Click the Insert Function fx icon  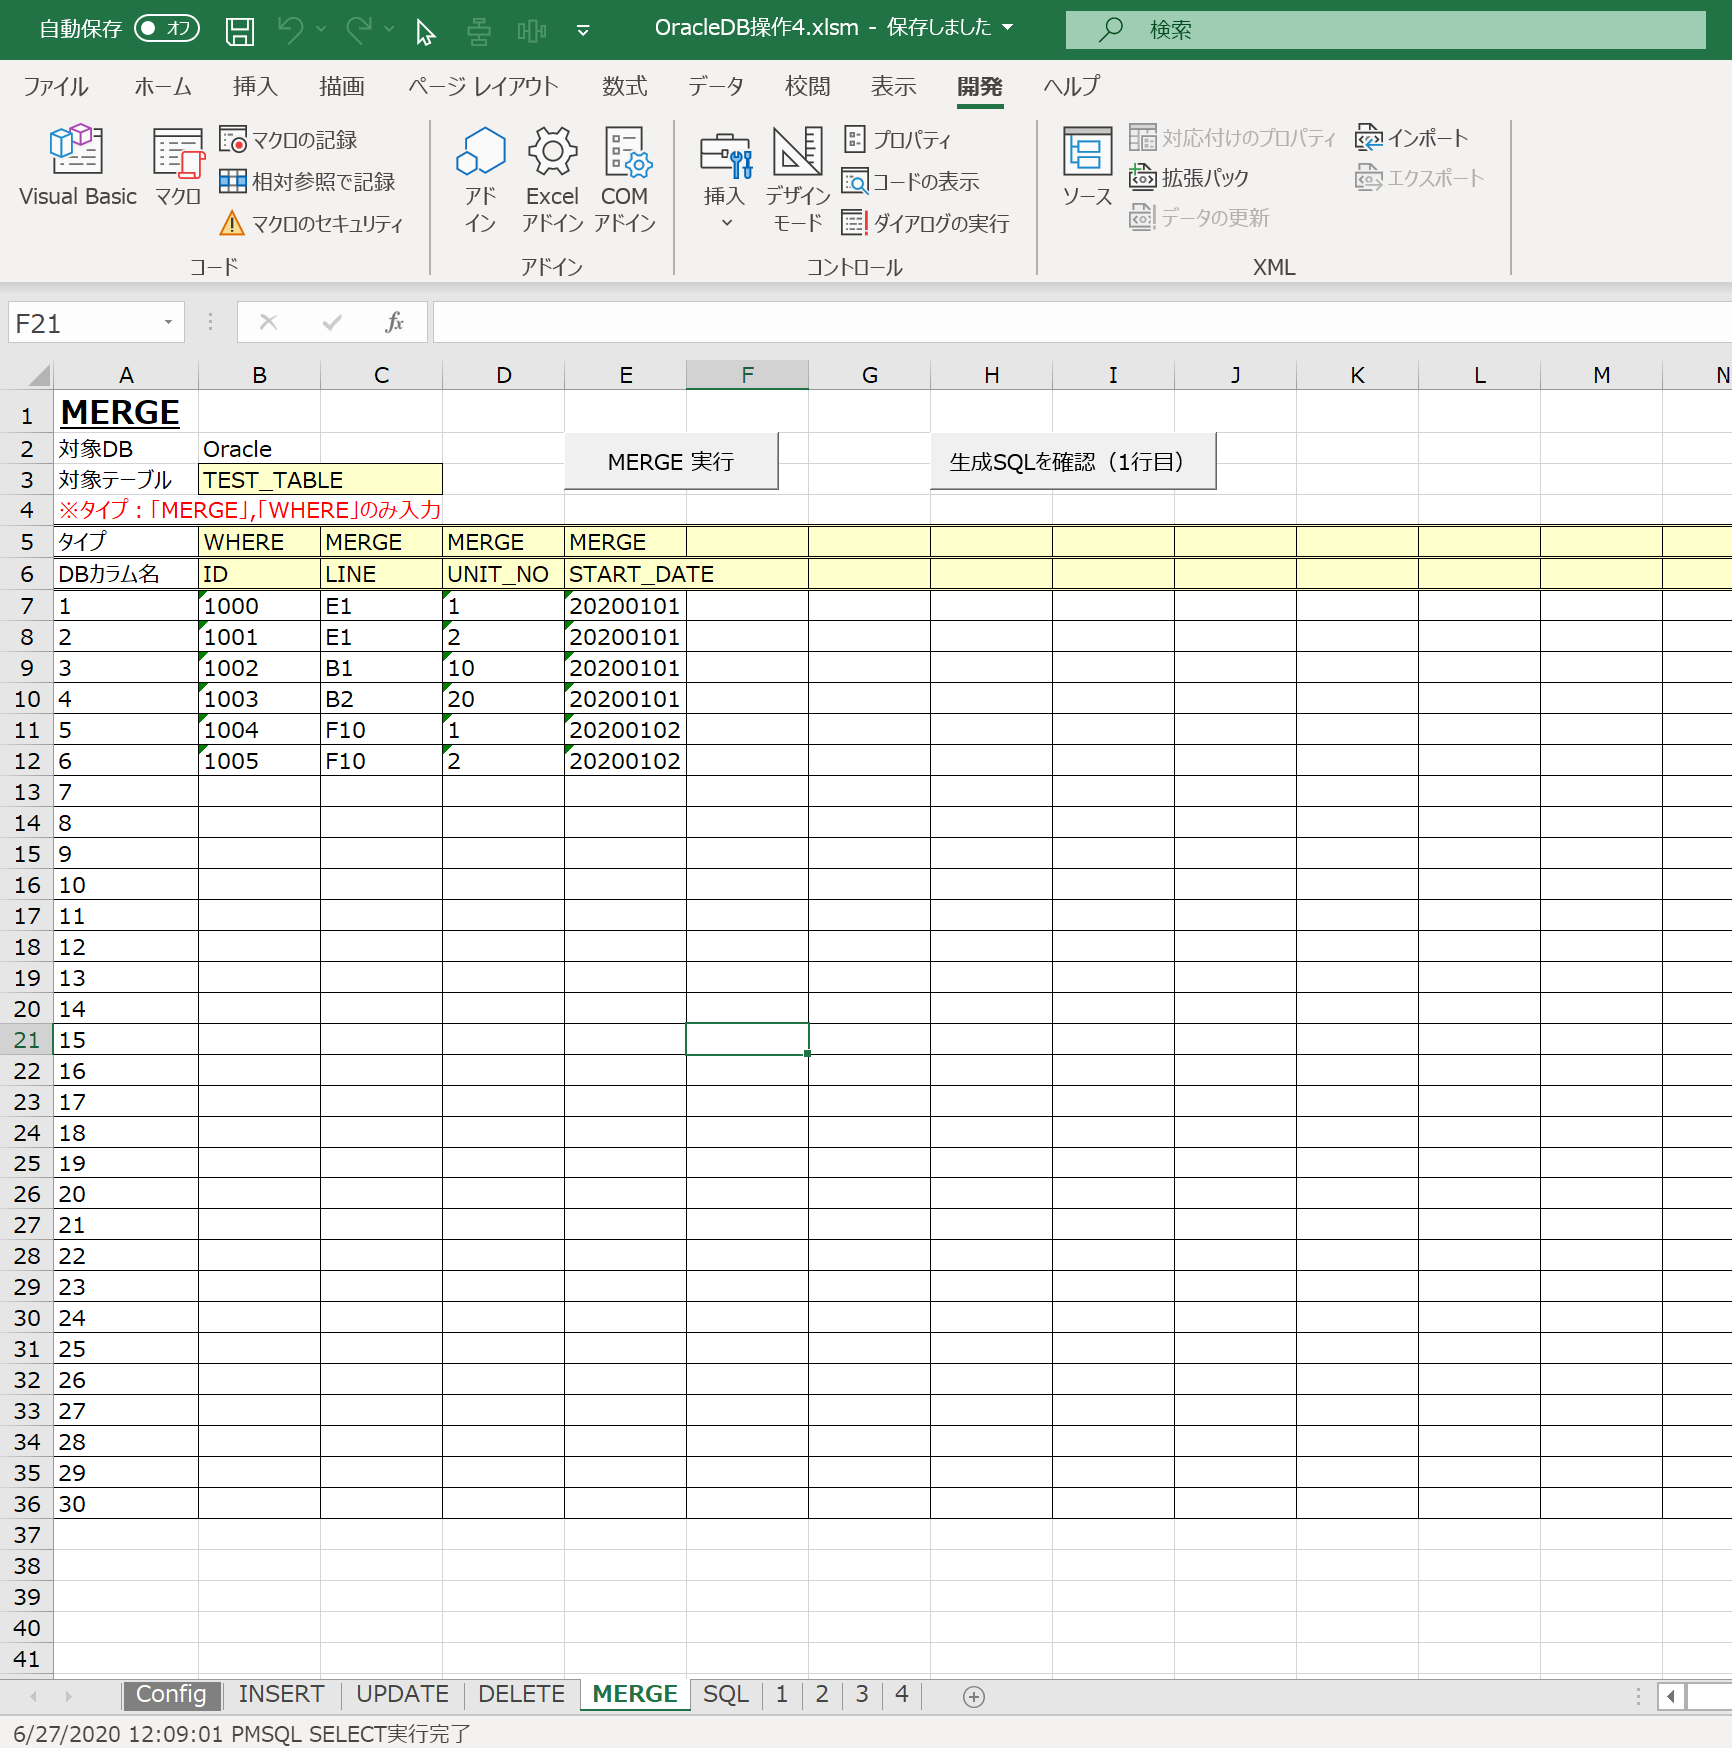(395, 322)
